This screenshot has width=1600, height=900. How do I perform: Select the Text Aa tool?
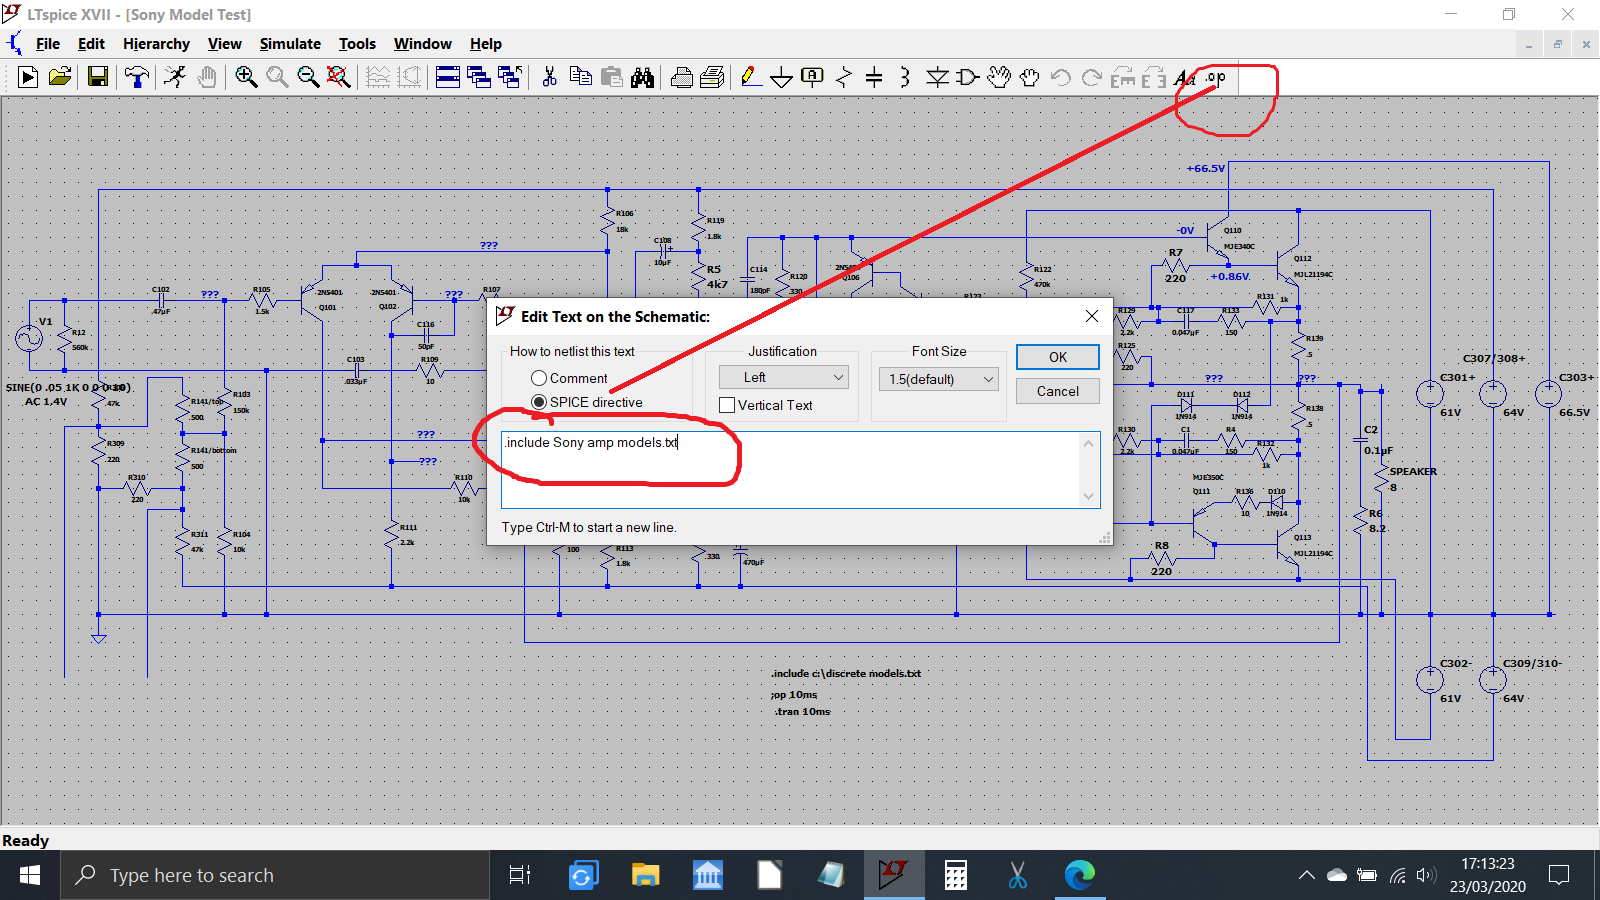[1185, 77]
